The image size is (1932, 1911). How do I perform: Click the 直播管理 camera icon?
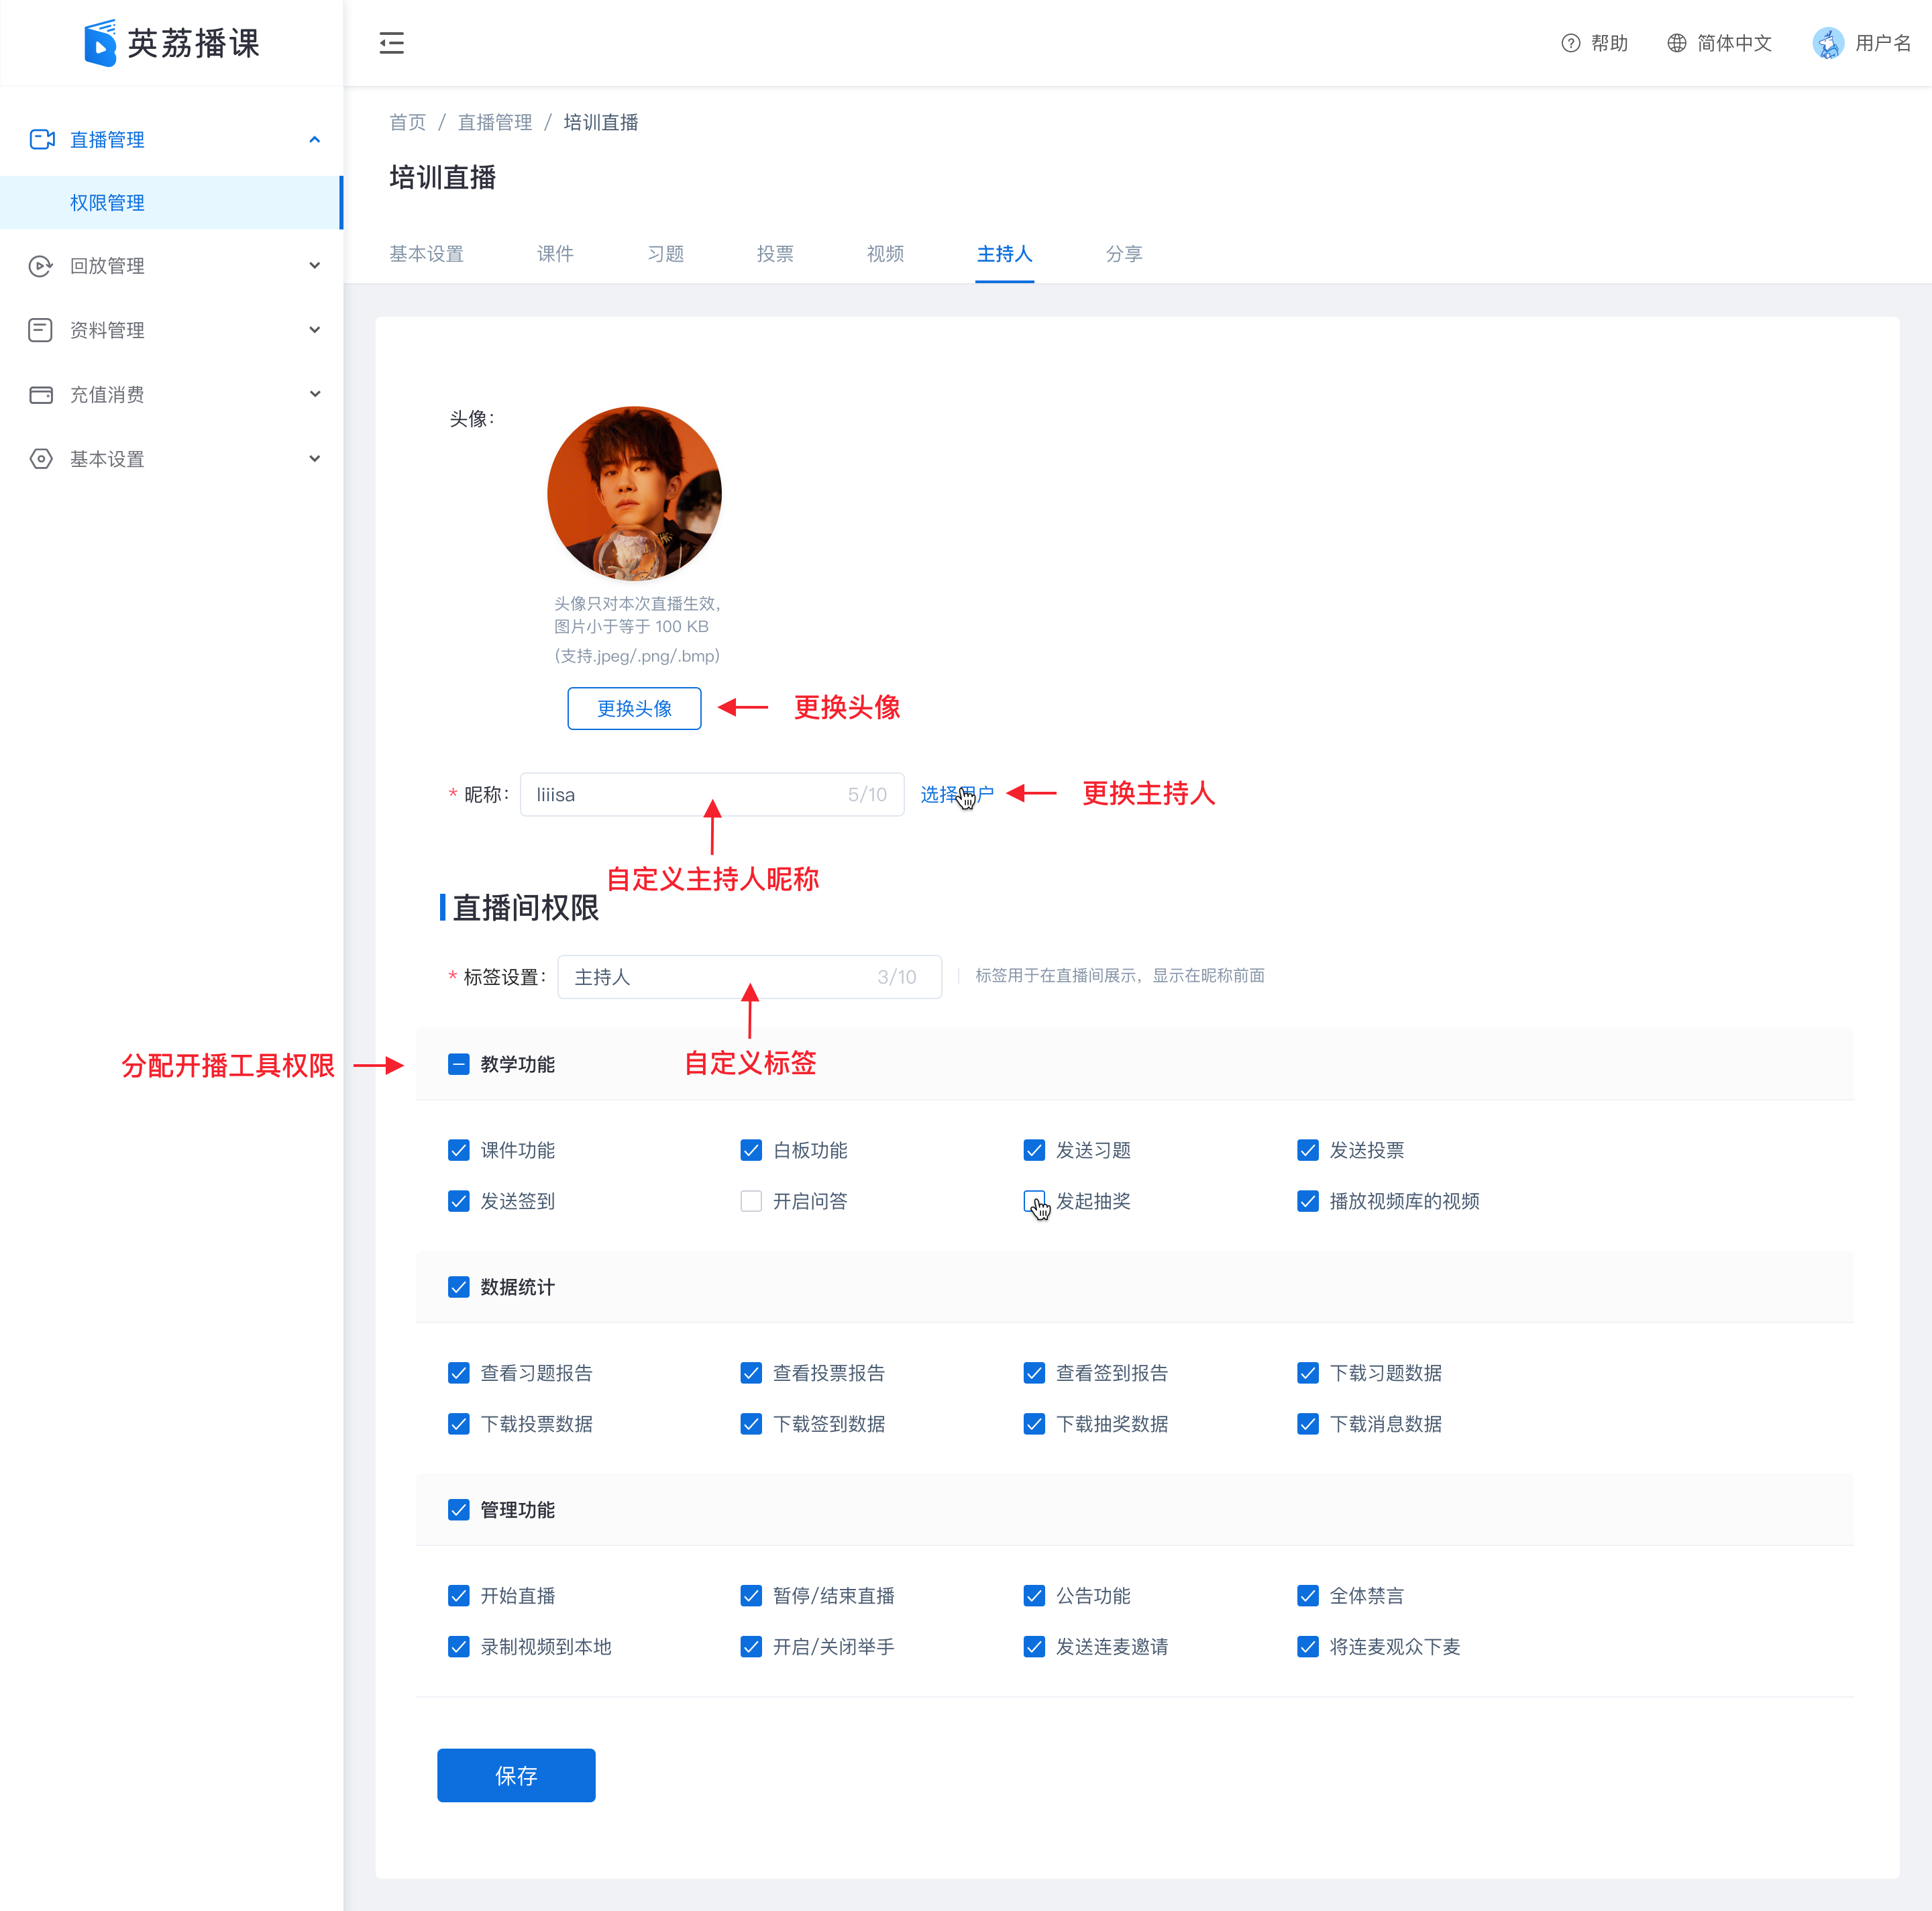42,139
